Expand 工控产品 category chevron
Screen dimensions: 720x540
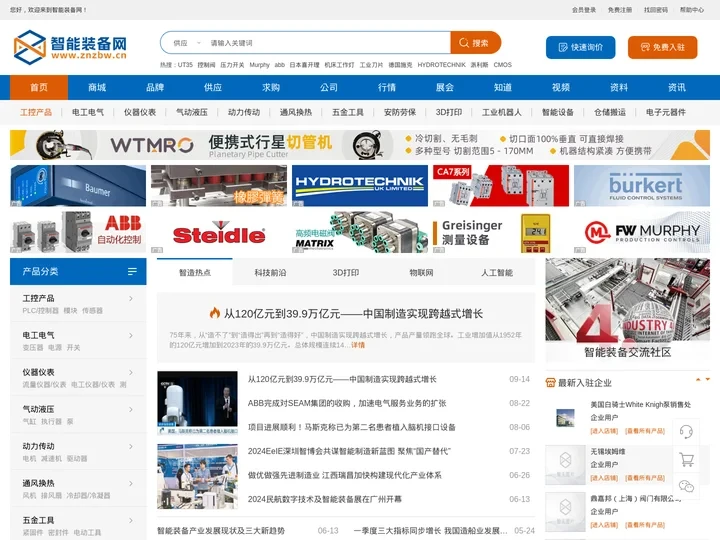coord(131,298)
